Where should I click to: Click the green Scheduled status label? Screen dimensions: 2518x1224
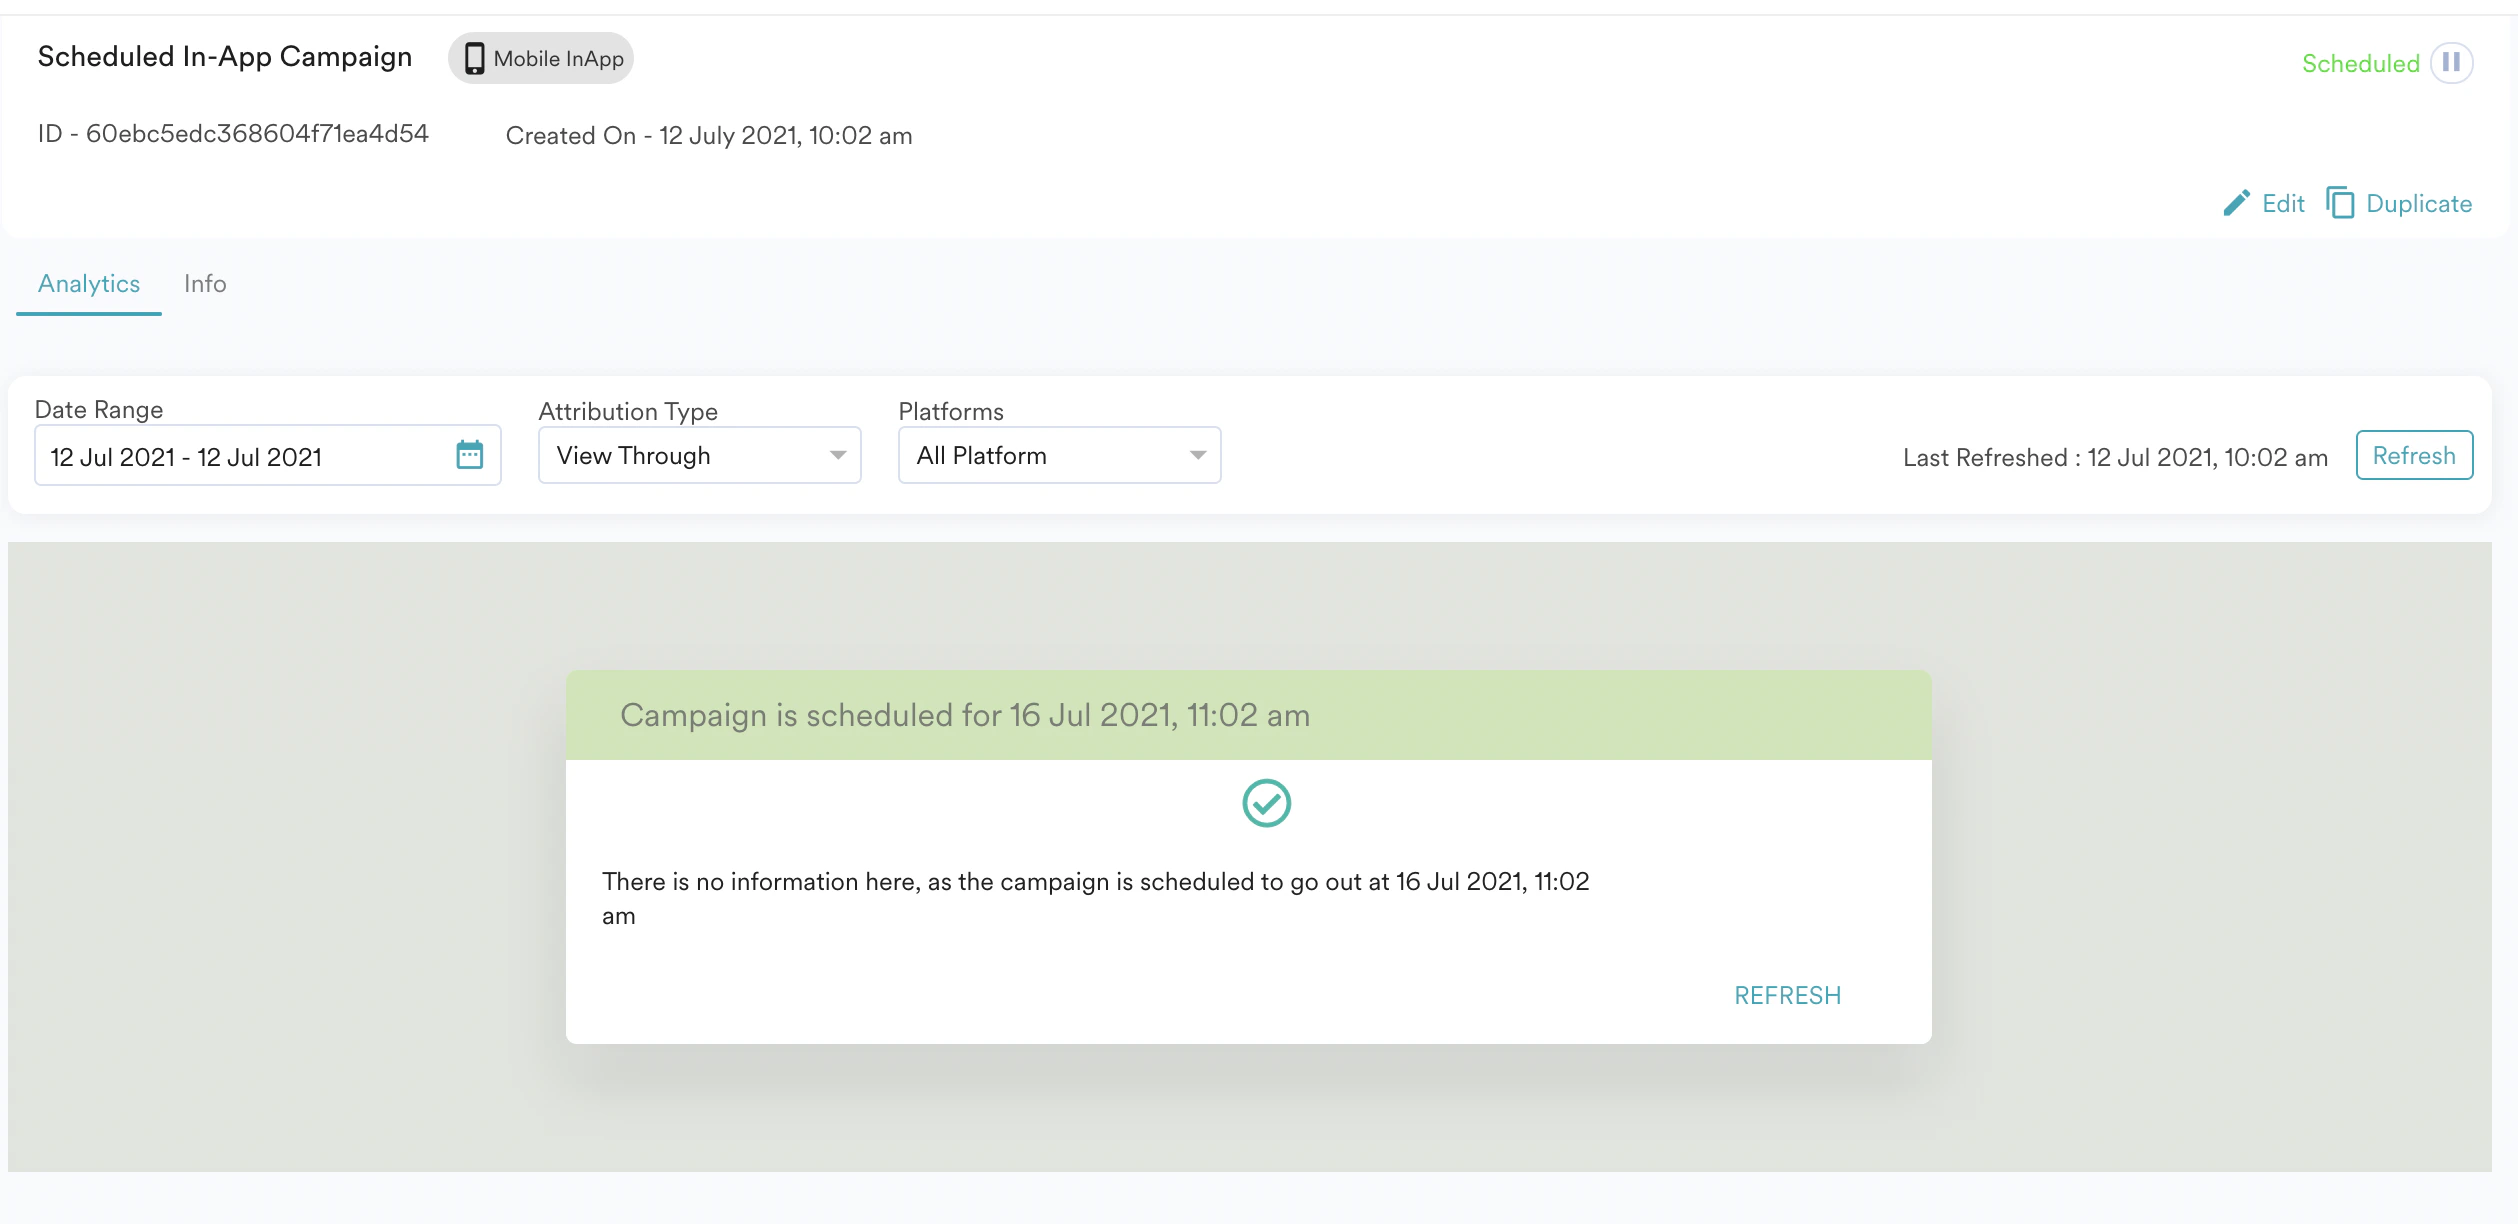click(x=2360, y=63)
